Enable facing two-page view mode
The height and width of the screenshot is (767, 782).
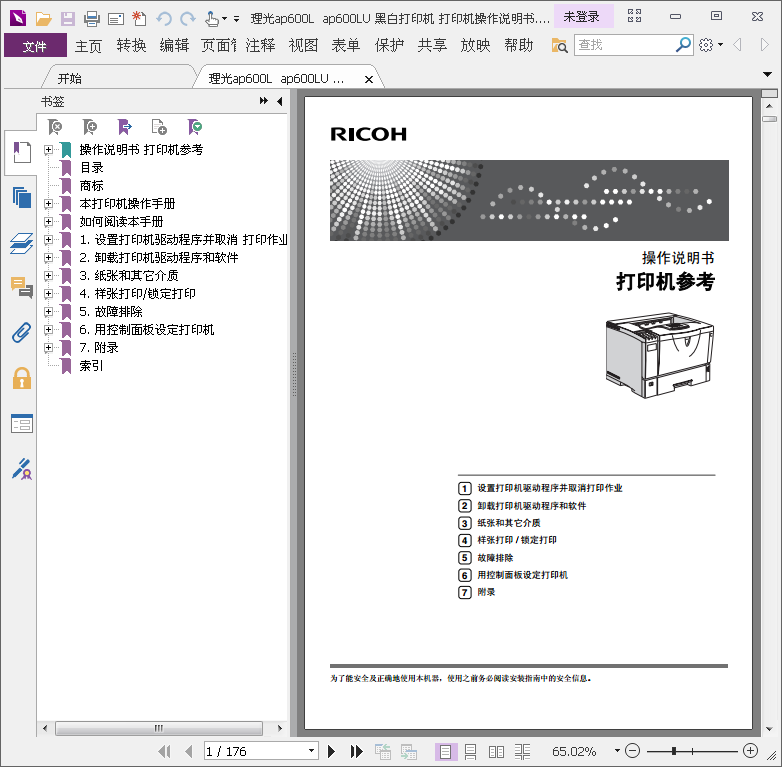[496, 751]
